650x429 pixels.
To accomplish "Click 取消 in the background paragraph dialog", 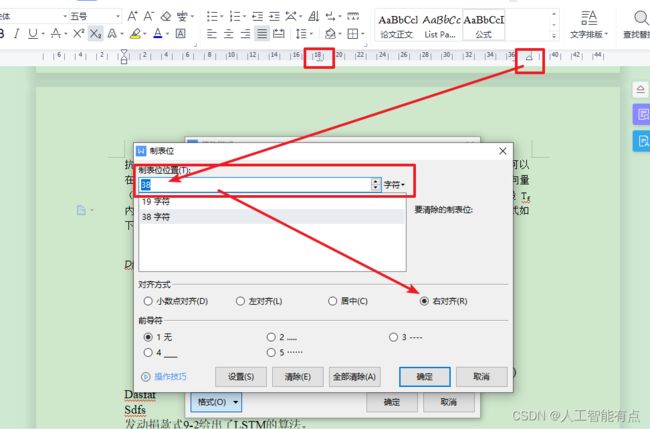I will coord(449,402).
